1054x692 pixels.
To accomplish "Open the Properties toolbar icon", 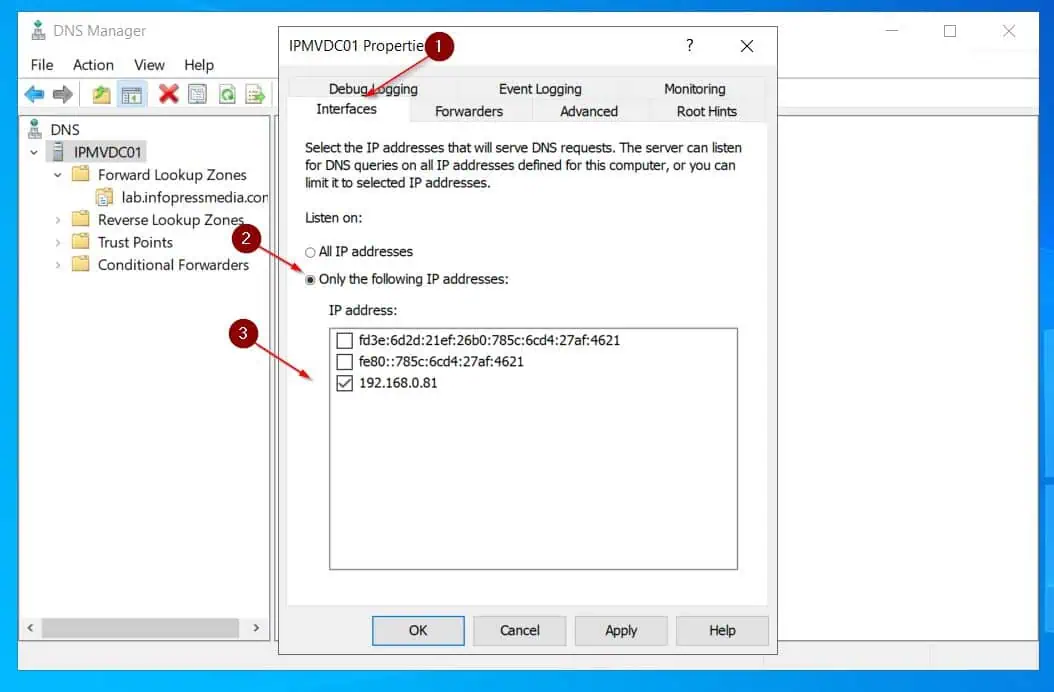I will coord(198,94).
